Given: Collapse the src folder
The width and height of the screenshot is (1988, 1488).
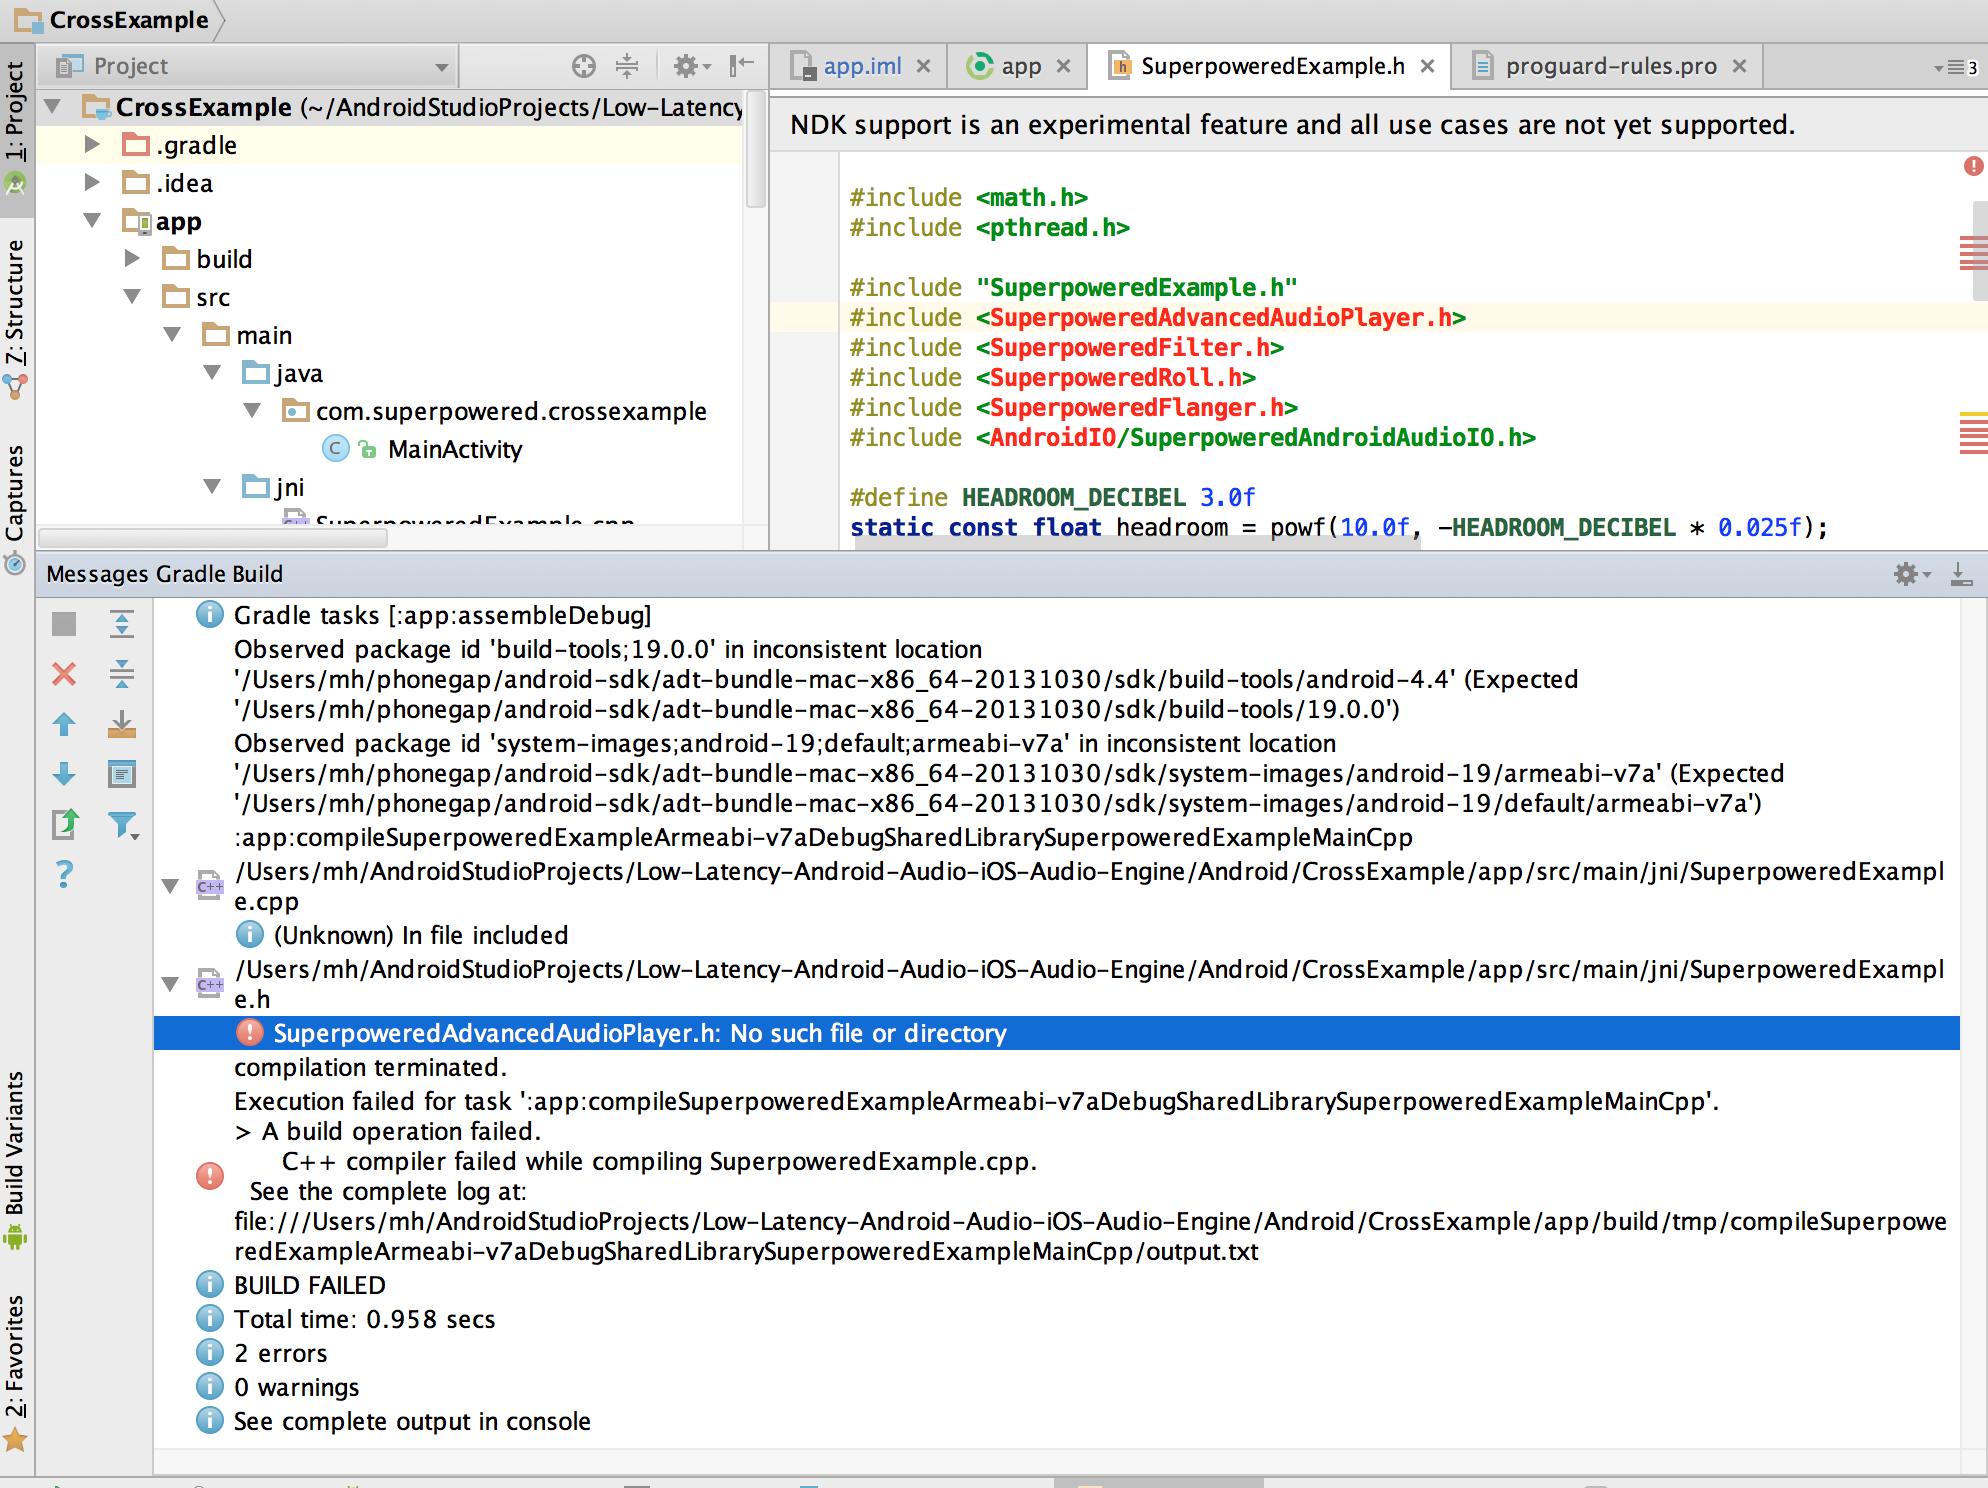Looking at the screenshot, I should click(x=132, y=296).
